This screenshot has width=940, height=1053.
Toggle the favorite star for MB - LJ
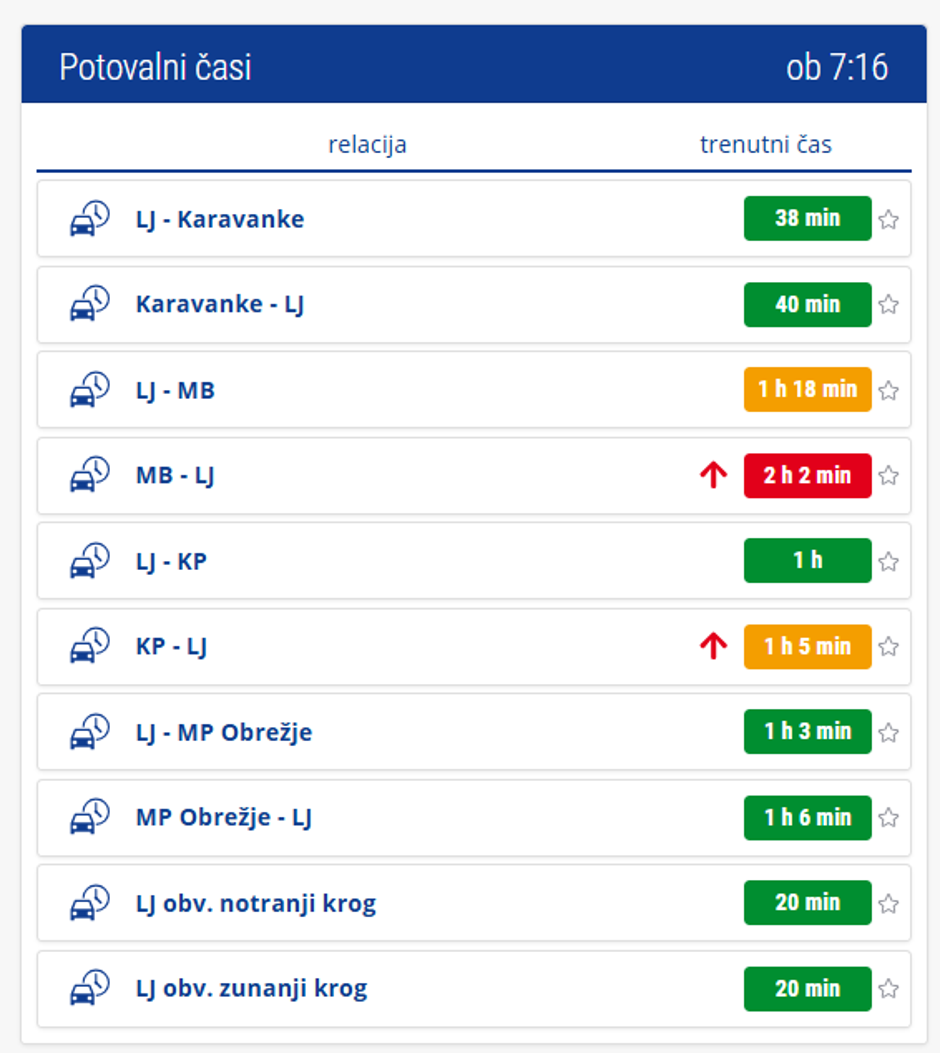point(888,476)
